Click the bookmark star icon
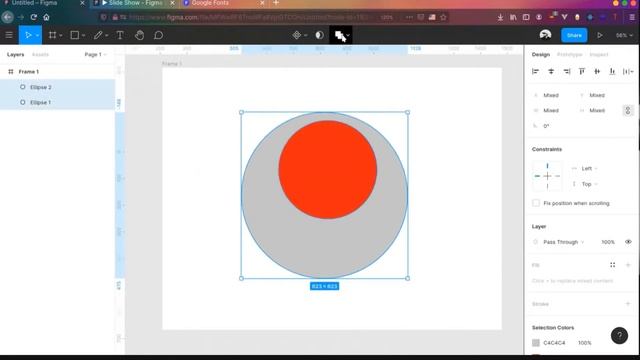 click(x=443, y=17)
